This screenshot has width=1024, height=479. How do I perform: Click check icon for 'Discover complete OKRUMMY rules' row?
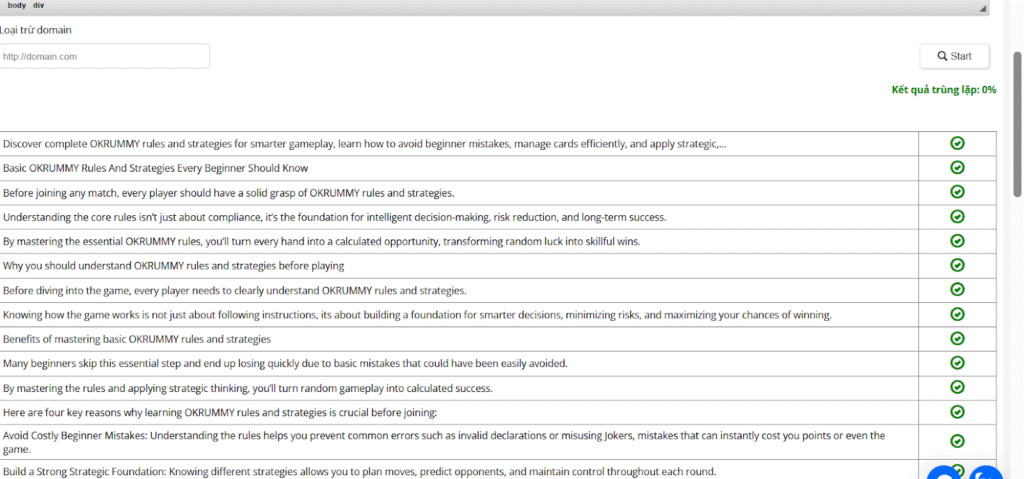point(957,143)
